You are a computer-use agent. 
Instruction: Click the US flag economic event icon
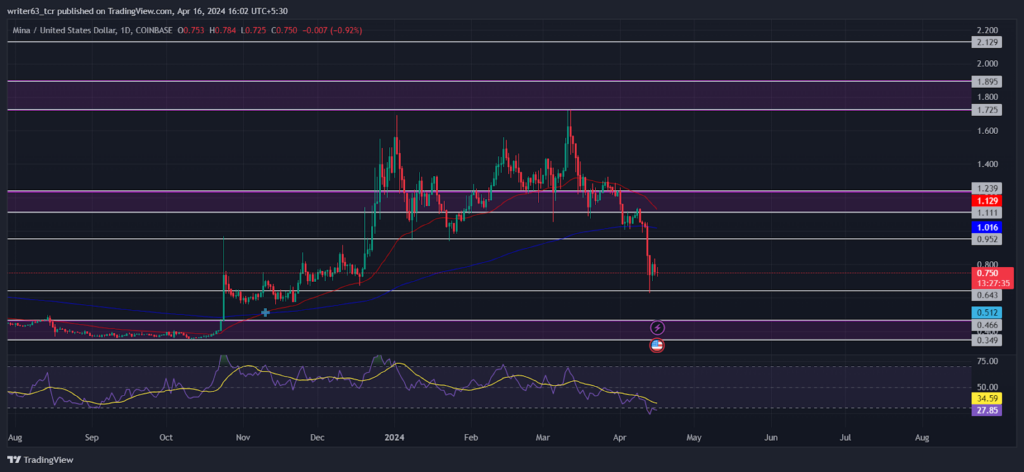coord(658,346)
